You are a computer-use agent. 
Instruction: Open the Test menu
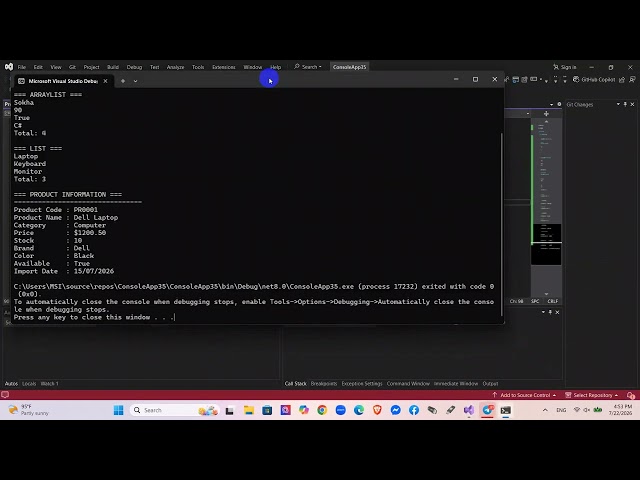(154, 67)
